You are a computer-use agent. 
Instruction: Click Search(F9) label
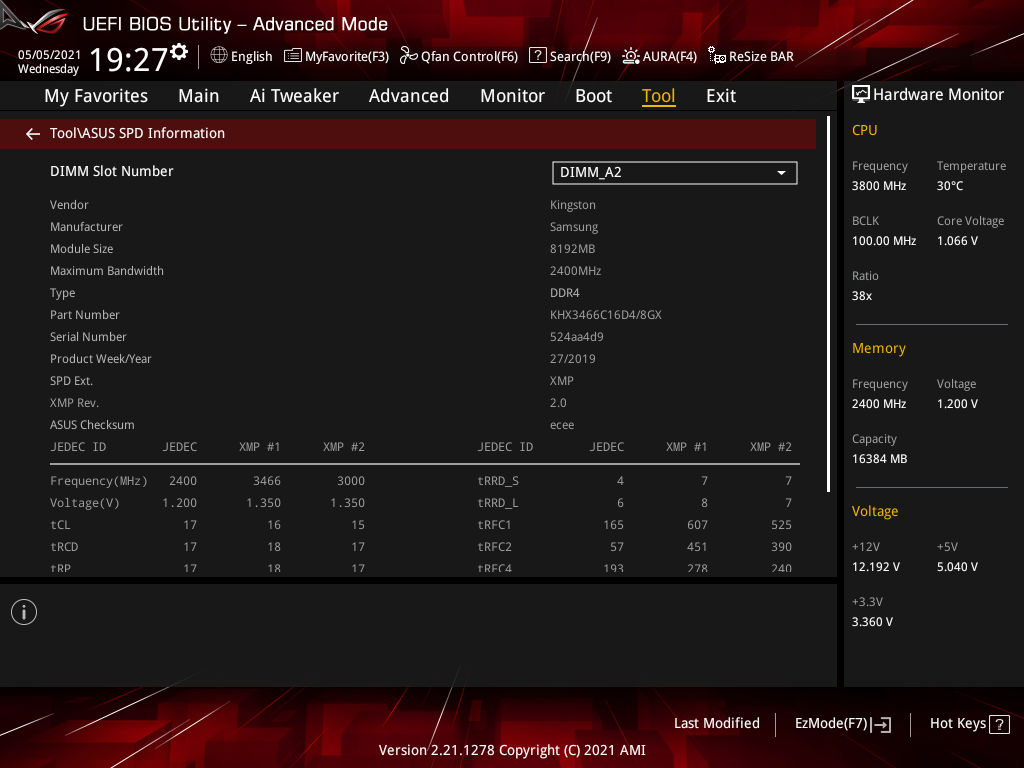pos(580,57)
